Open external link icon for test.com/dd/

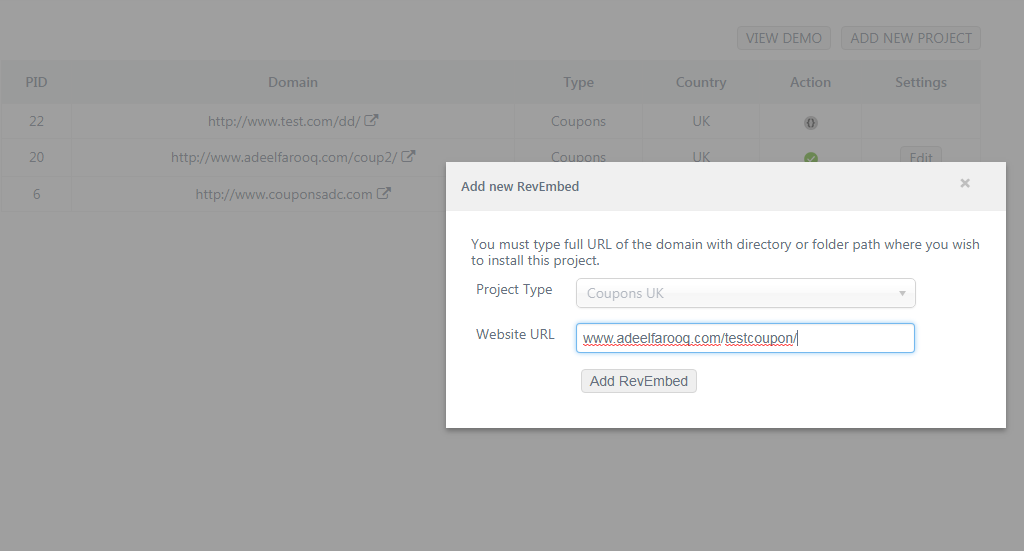(x=371, y=121)
